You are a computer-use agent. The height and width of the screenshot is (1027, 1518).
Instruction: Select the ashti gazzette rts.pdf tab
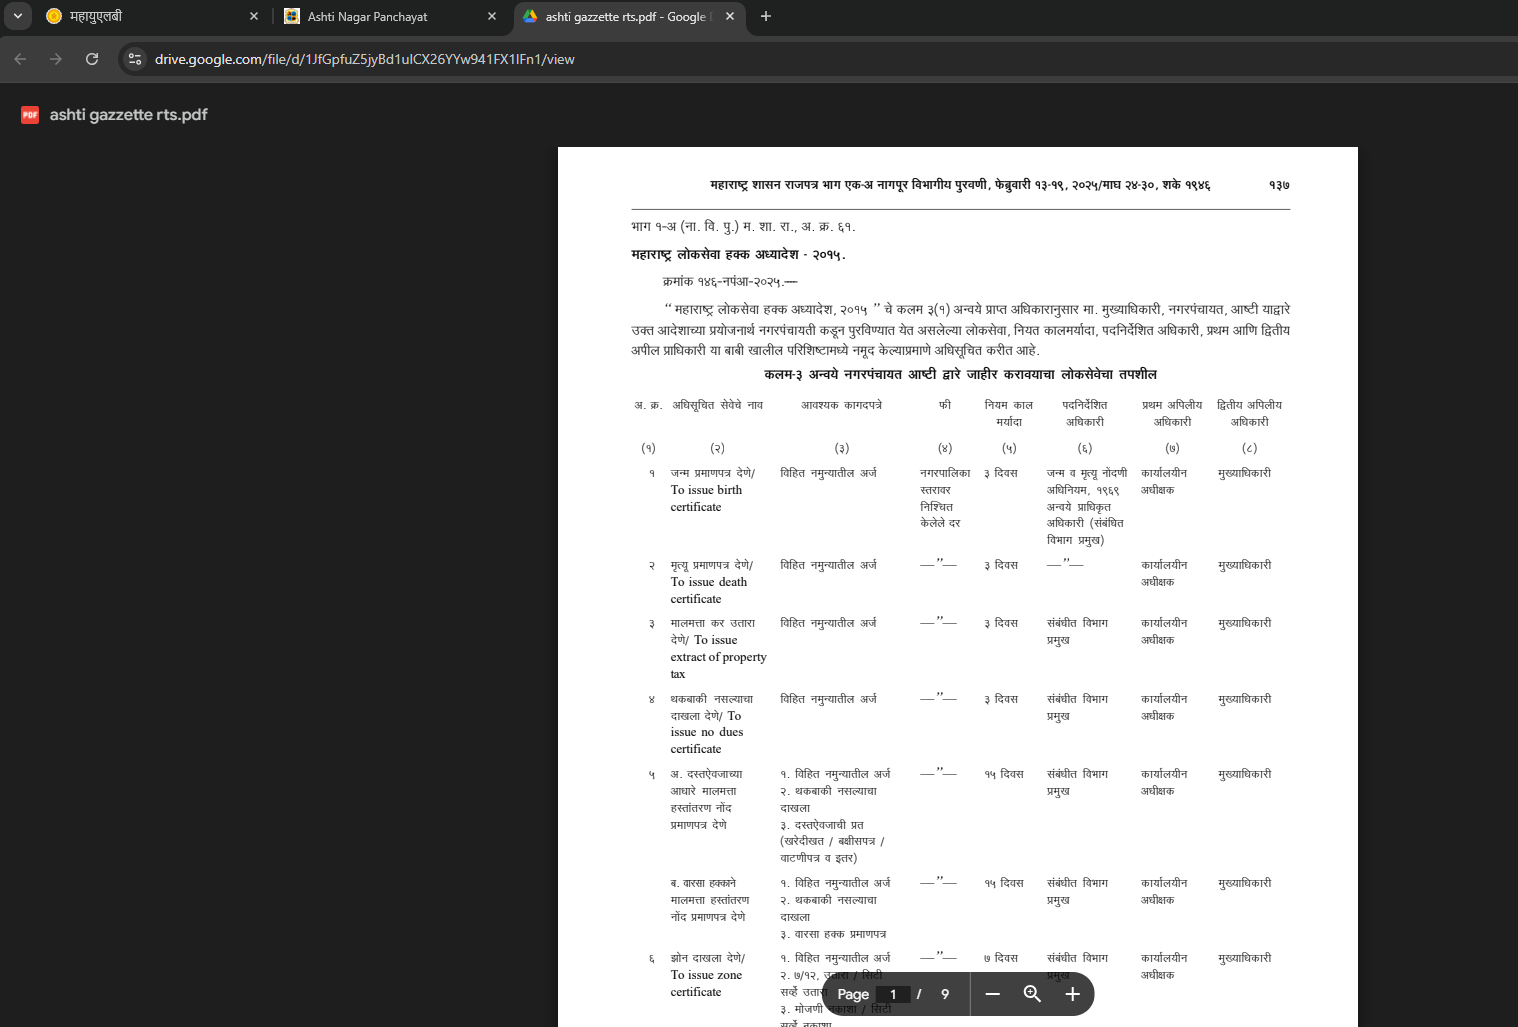(x=627, y=16)
